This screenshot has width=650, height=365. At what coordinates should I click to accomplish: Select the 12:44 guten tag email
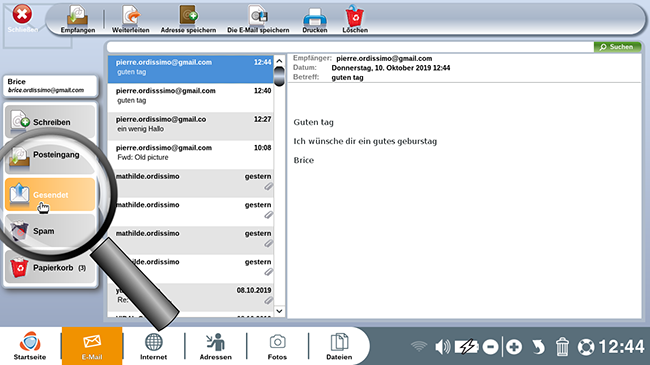click(x=190, y=69)
